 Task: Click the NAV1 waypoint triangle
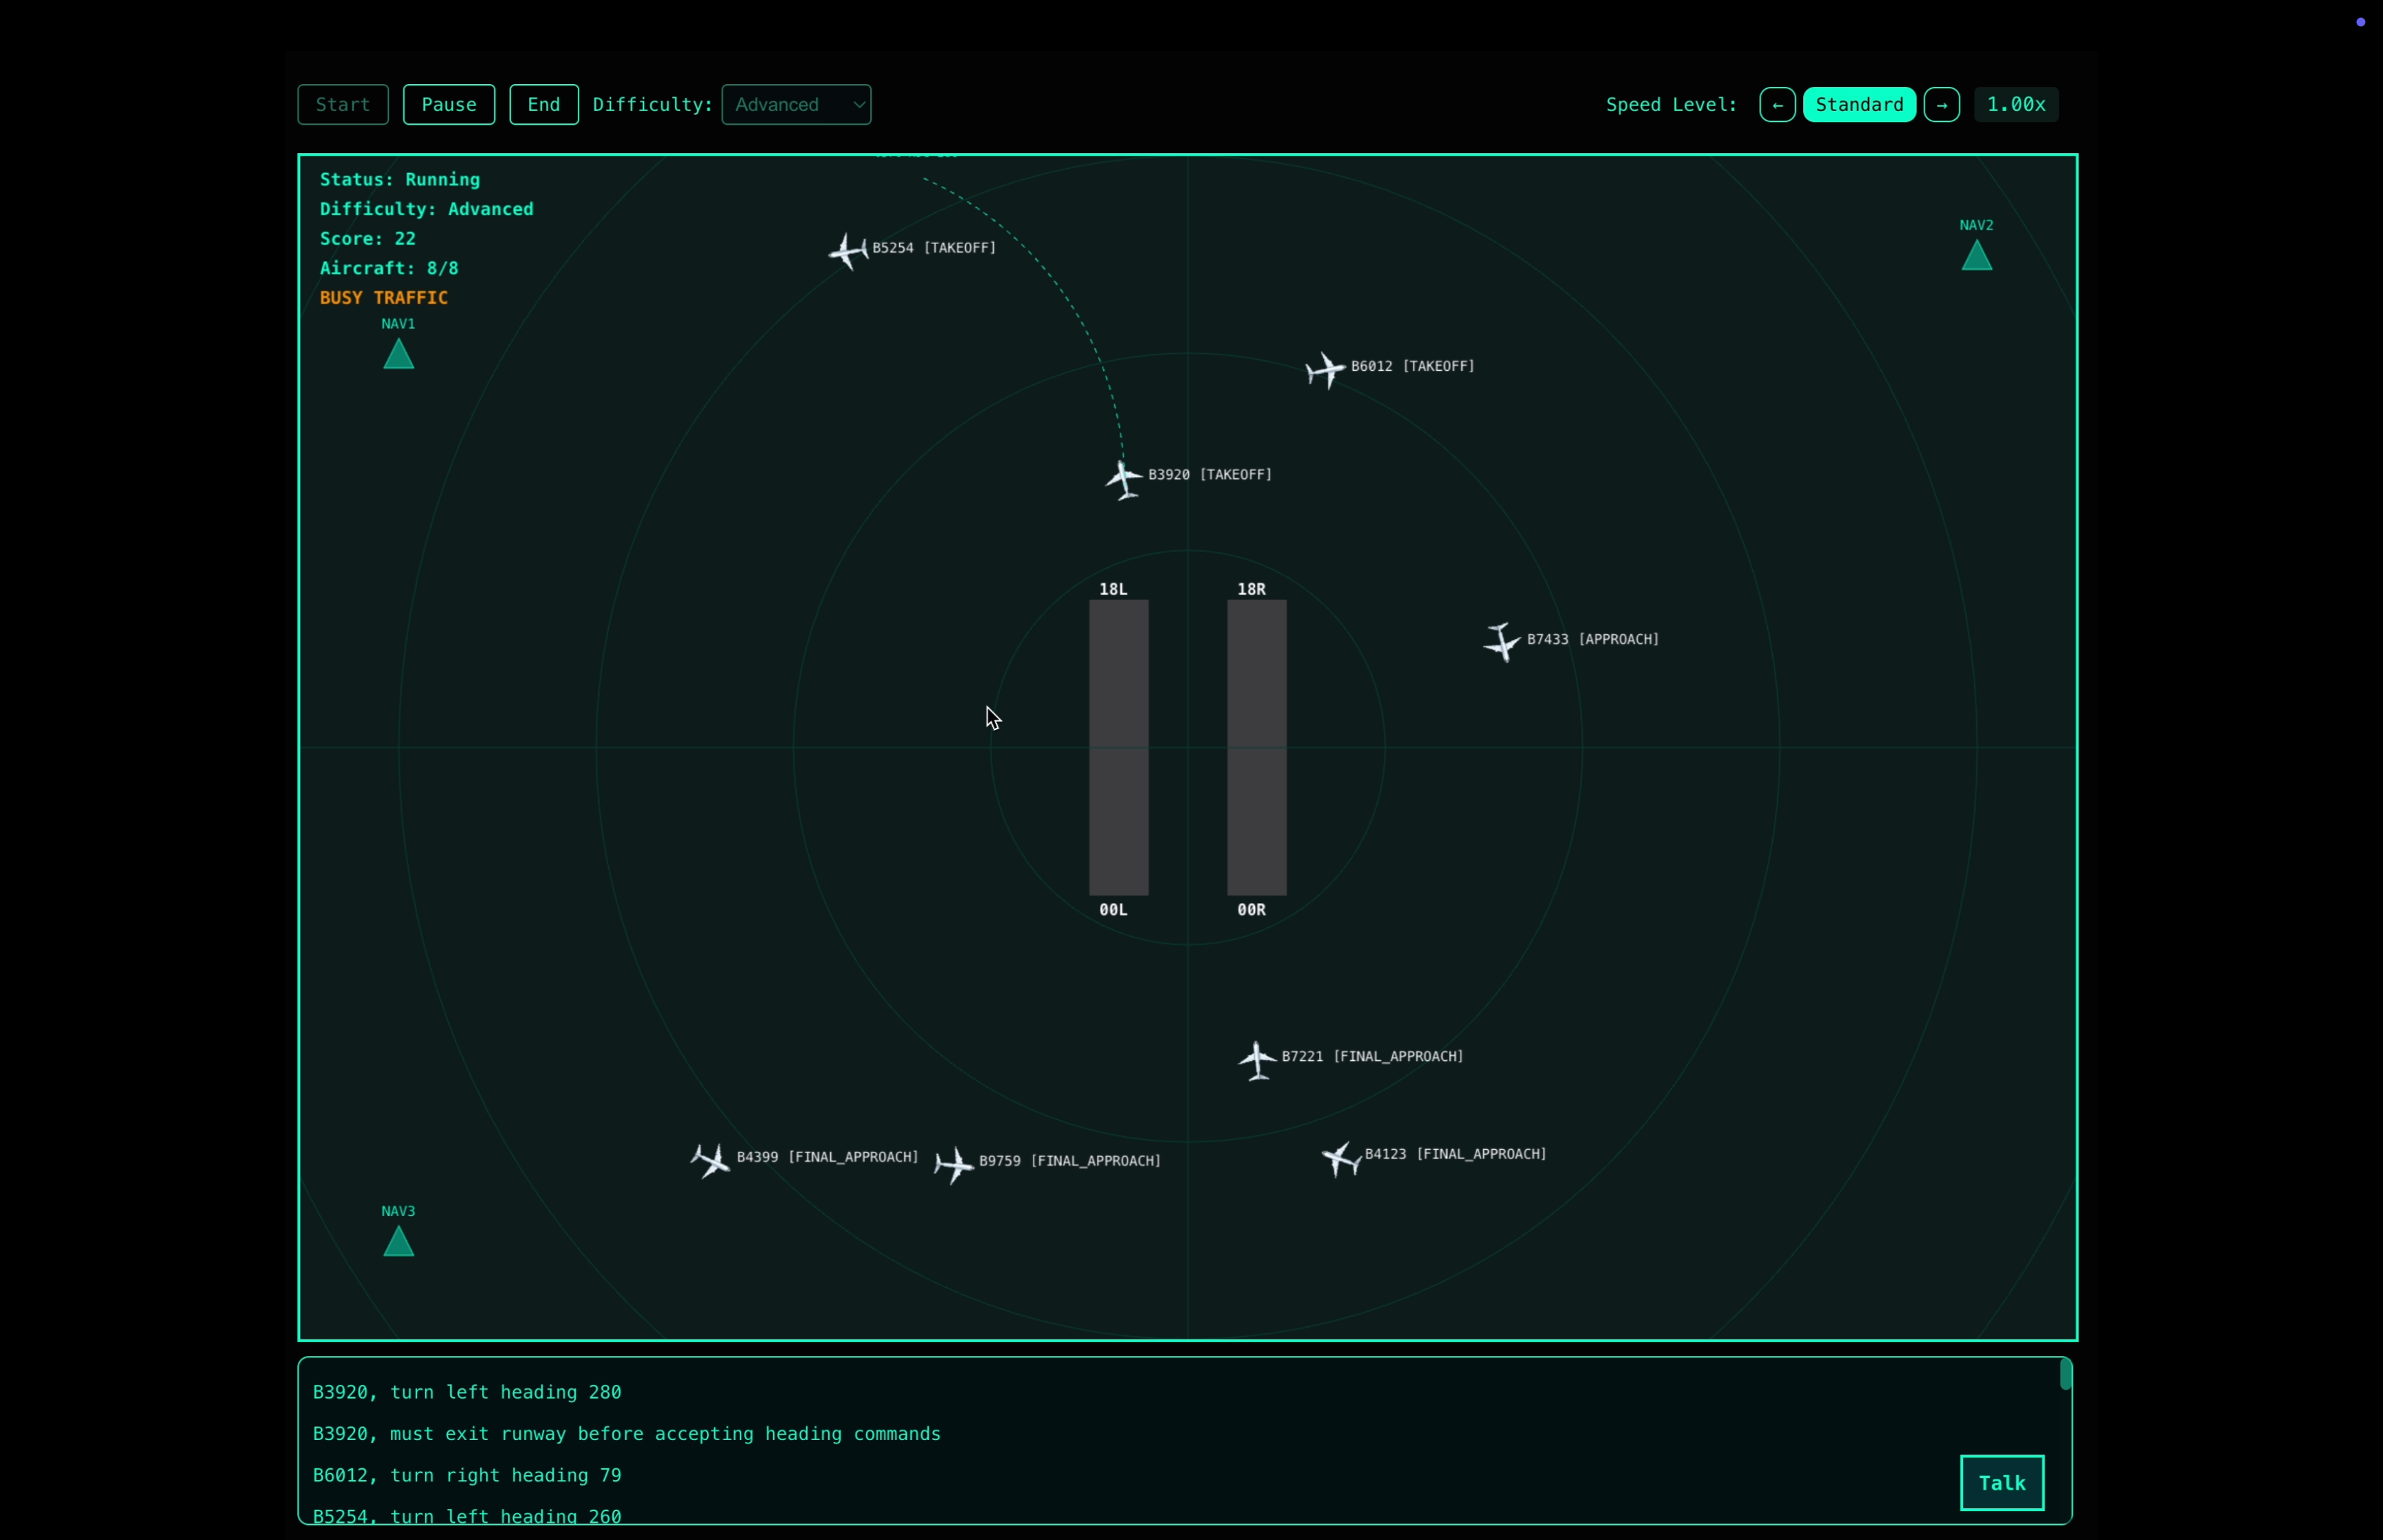tap(399, 354)
